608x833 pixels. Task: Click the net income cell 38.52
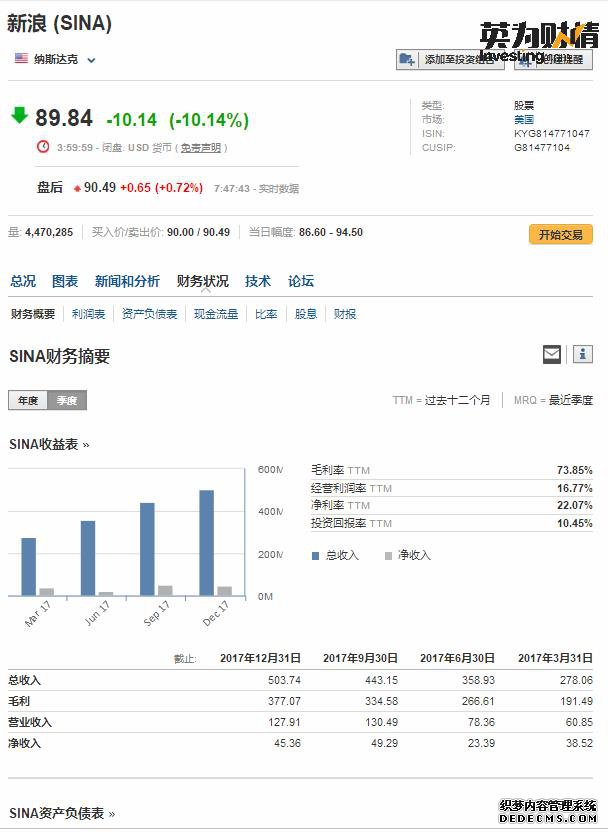[x=579, y=743]
